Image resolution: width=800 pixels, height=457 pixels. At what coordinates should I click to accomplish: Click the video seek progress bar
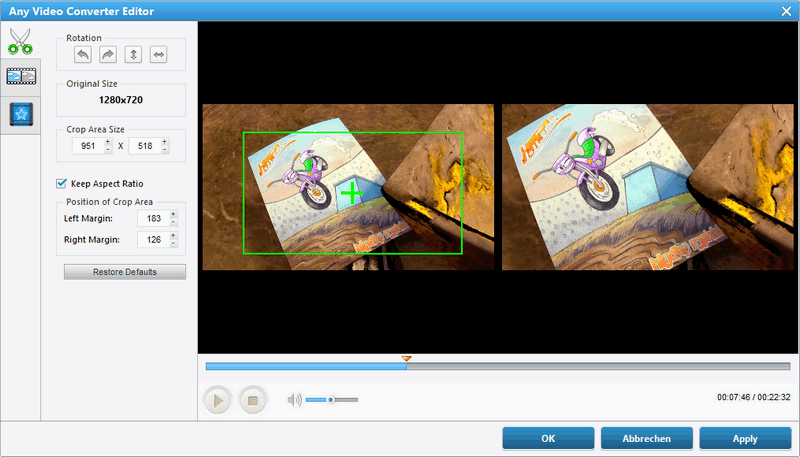[498, 366]
